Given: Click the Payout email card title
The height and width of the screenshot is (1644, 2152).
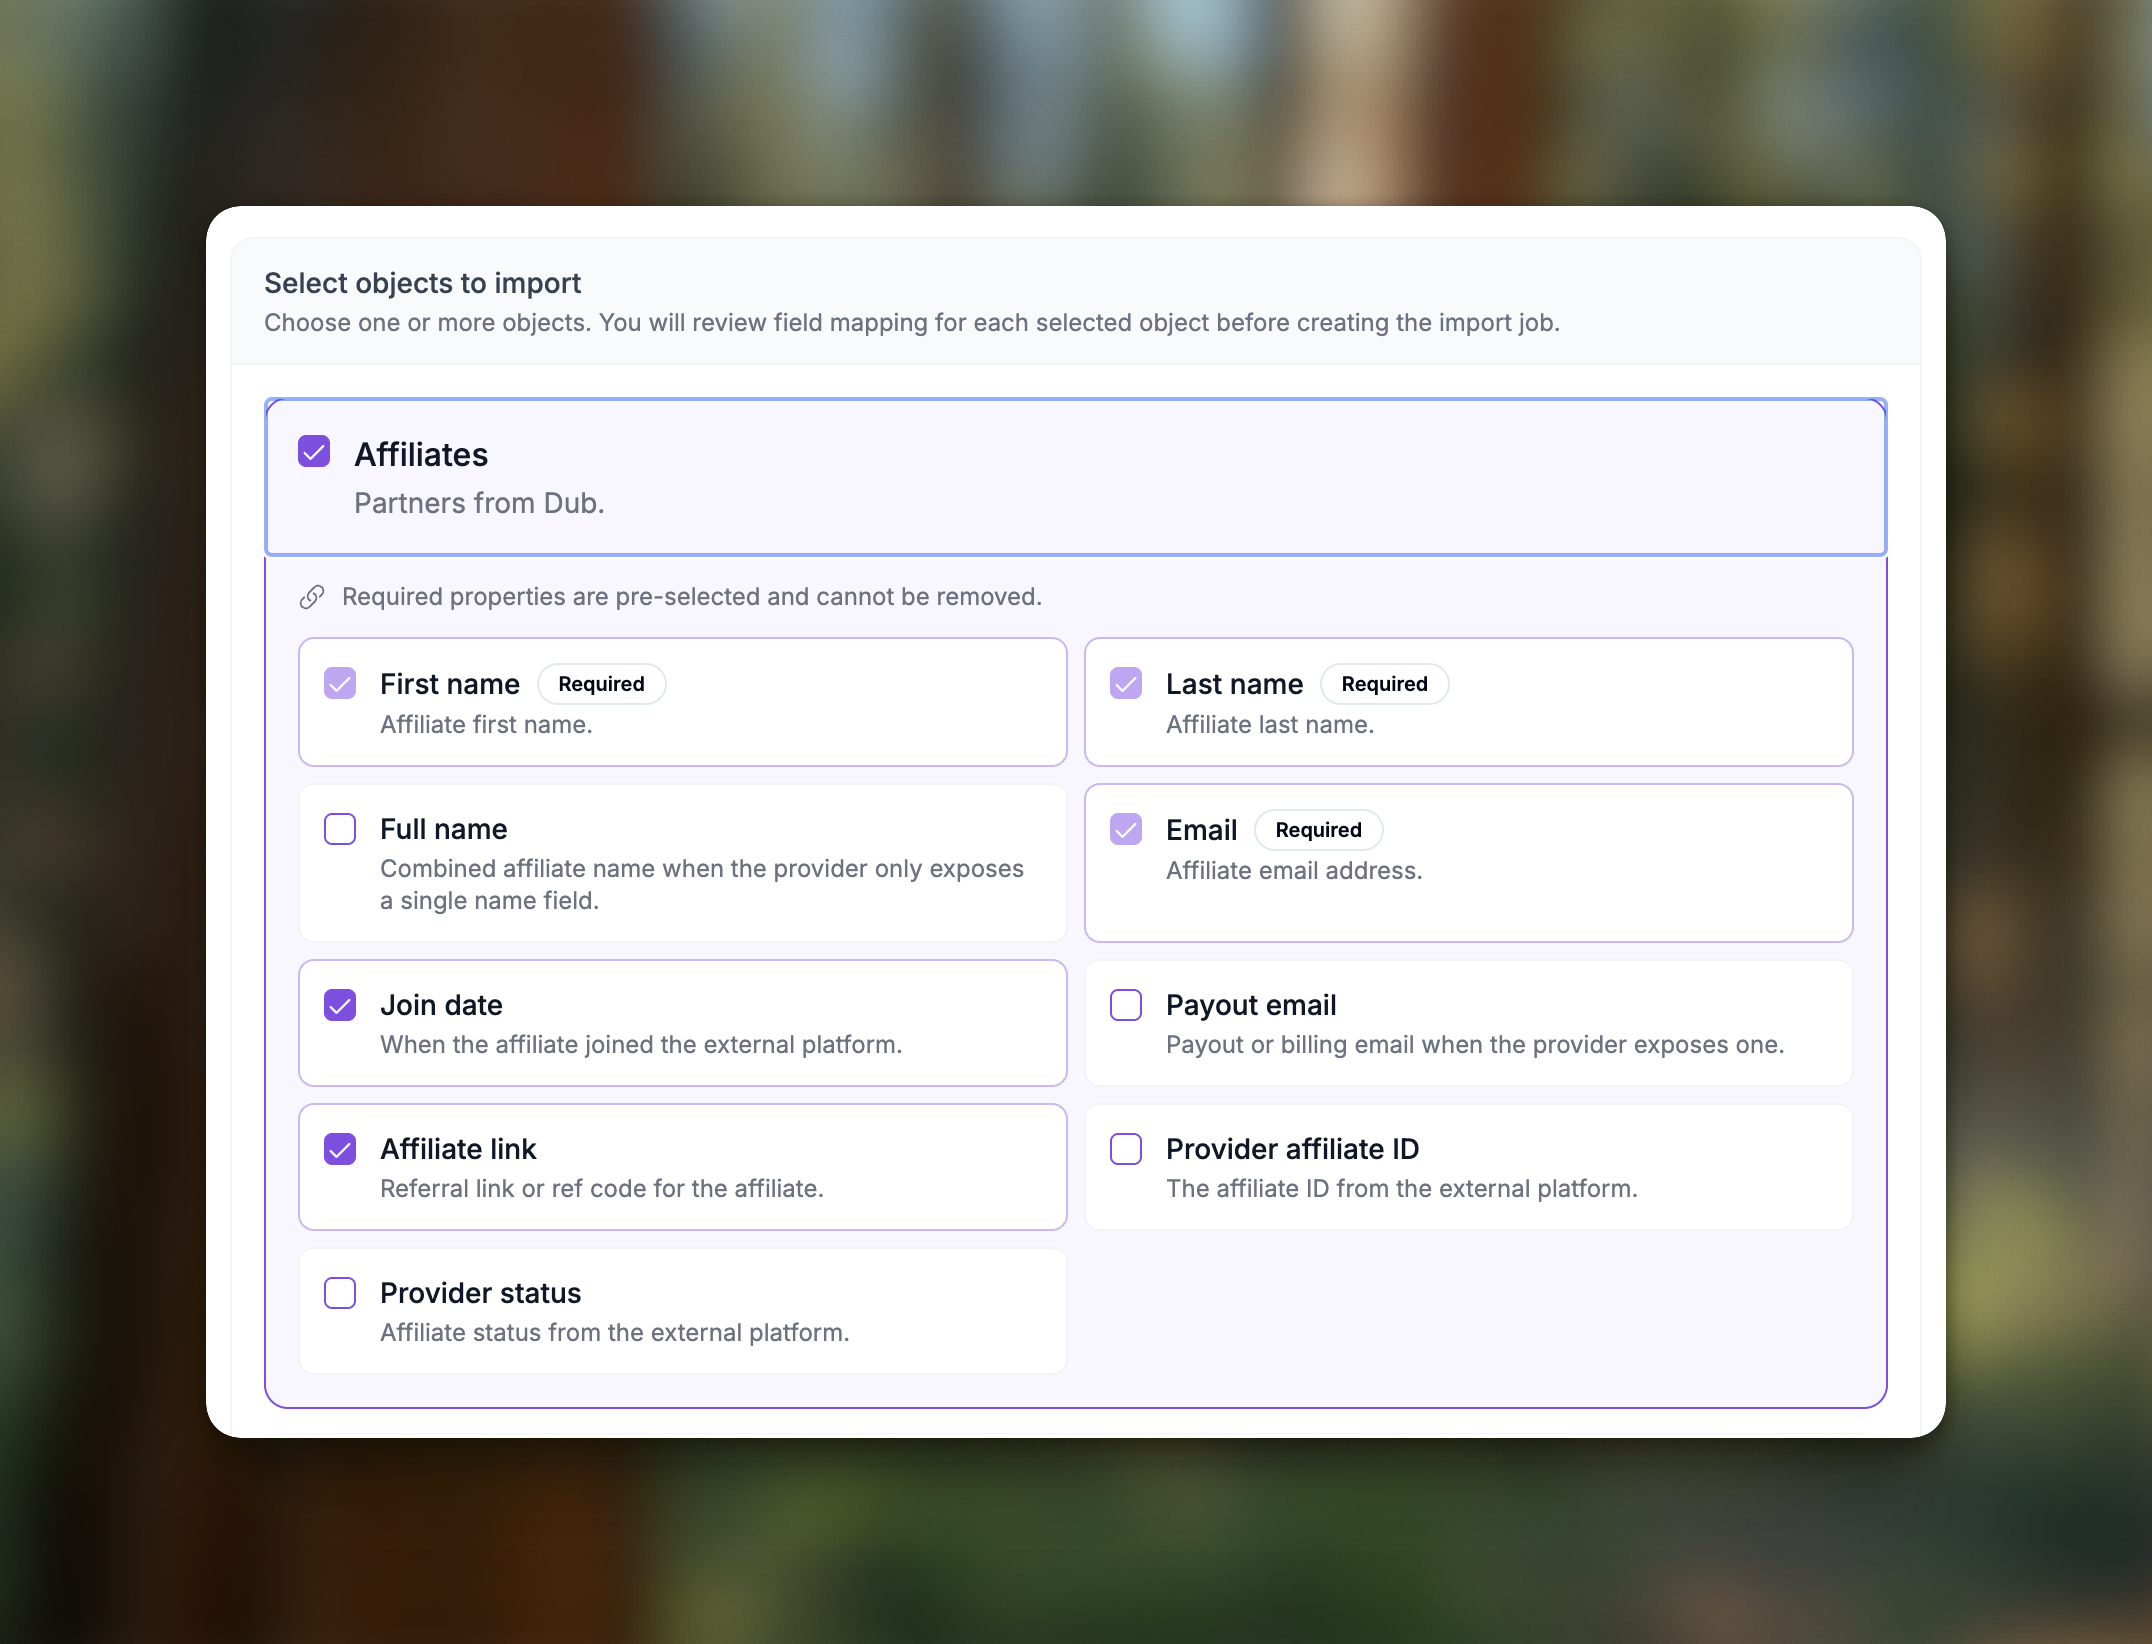Looking at the screenshot, I should pos(1251,1005).
